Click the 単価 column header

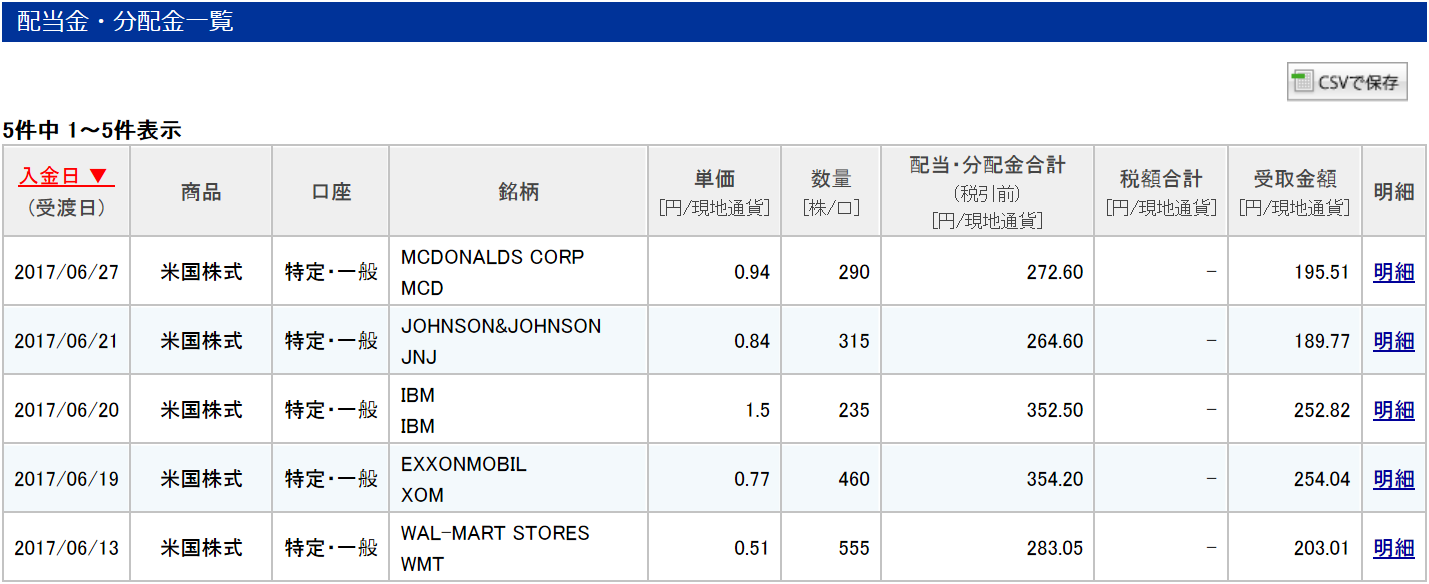point(714,192)
